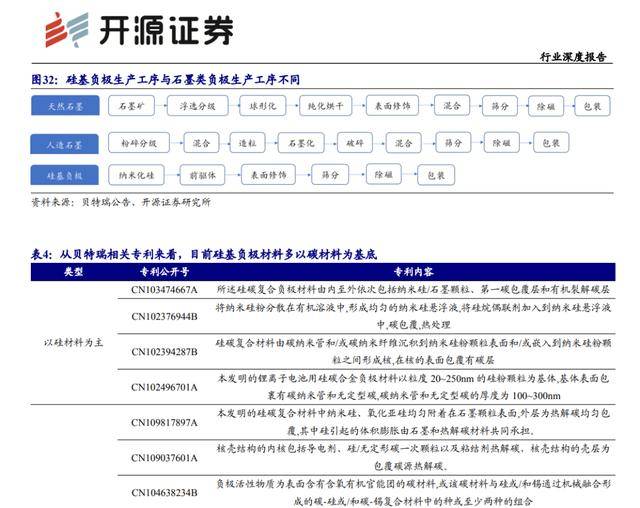
Task: Click patent number CN103474667A
Action: coord(165,290)
